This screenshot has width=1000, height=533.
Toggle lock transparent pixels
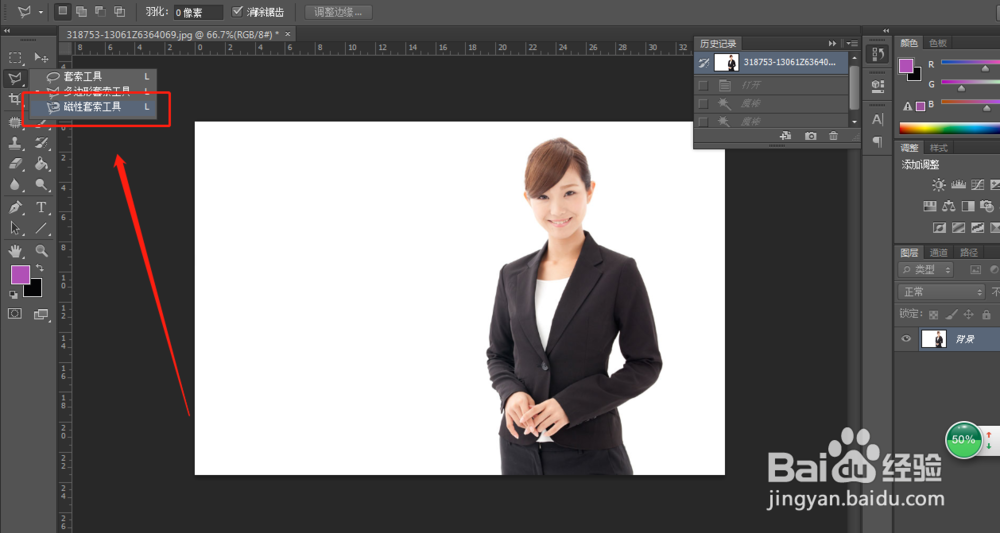click(x=934, y=314)
